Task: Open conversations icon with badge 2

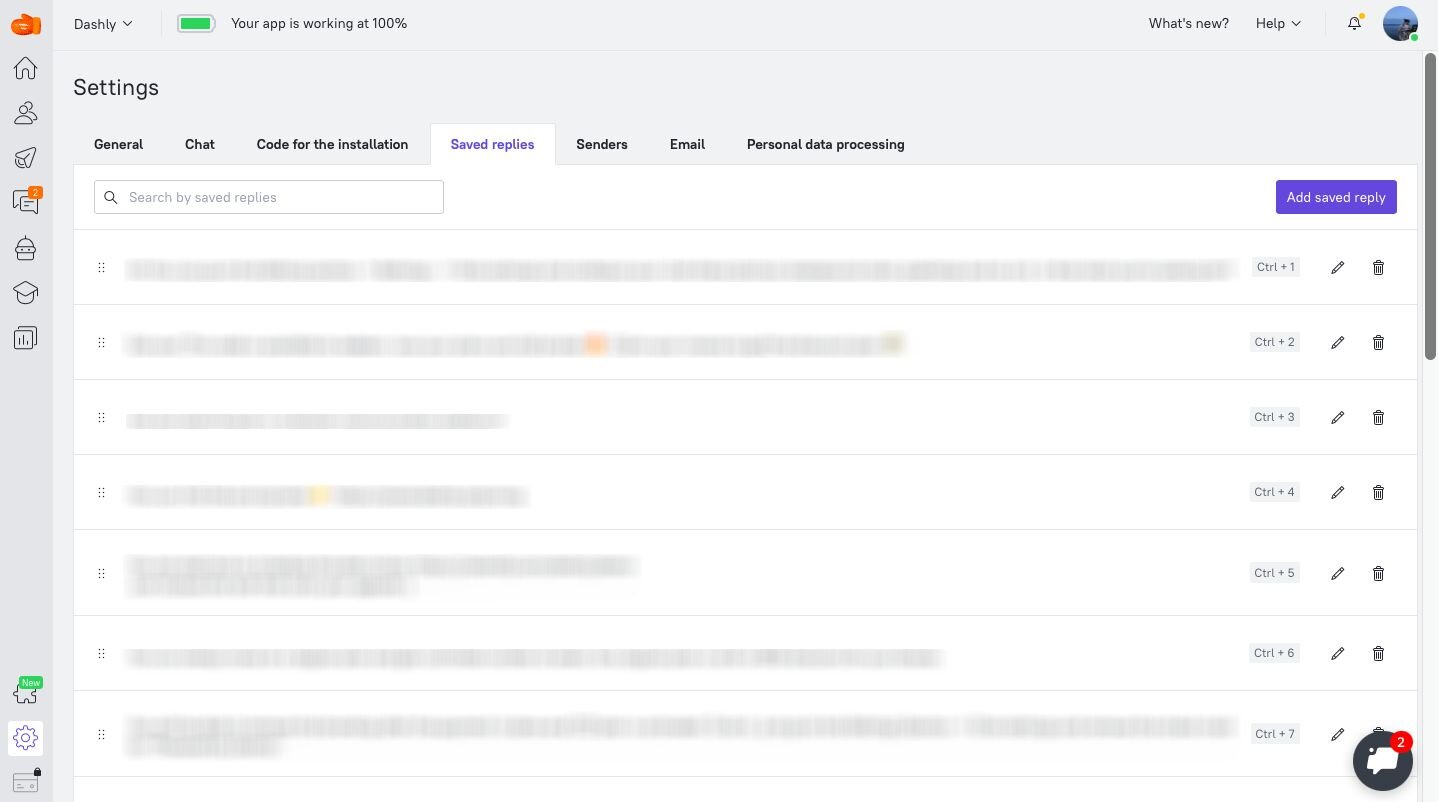Action: (x=26, y=201)
